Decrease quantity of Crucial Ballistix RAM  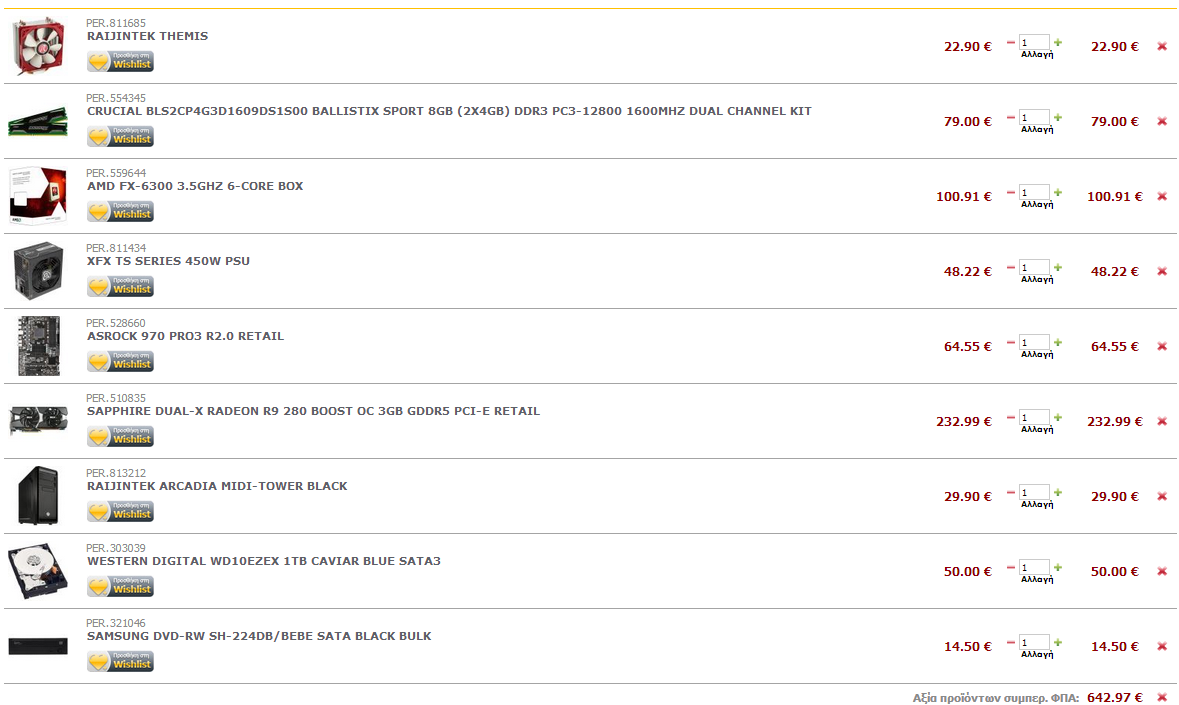coord(1011,118)
